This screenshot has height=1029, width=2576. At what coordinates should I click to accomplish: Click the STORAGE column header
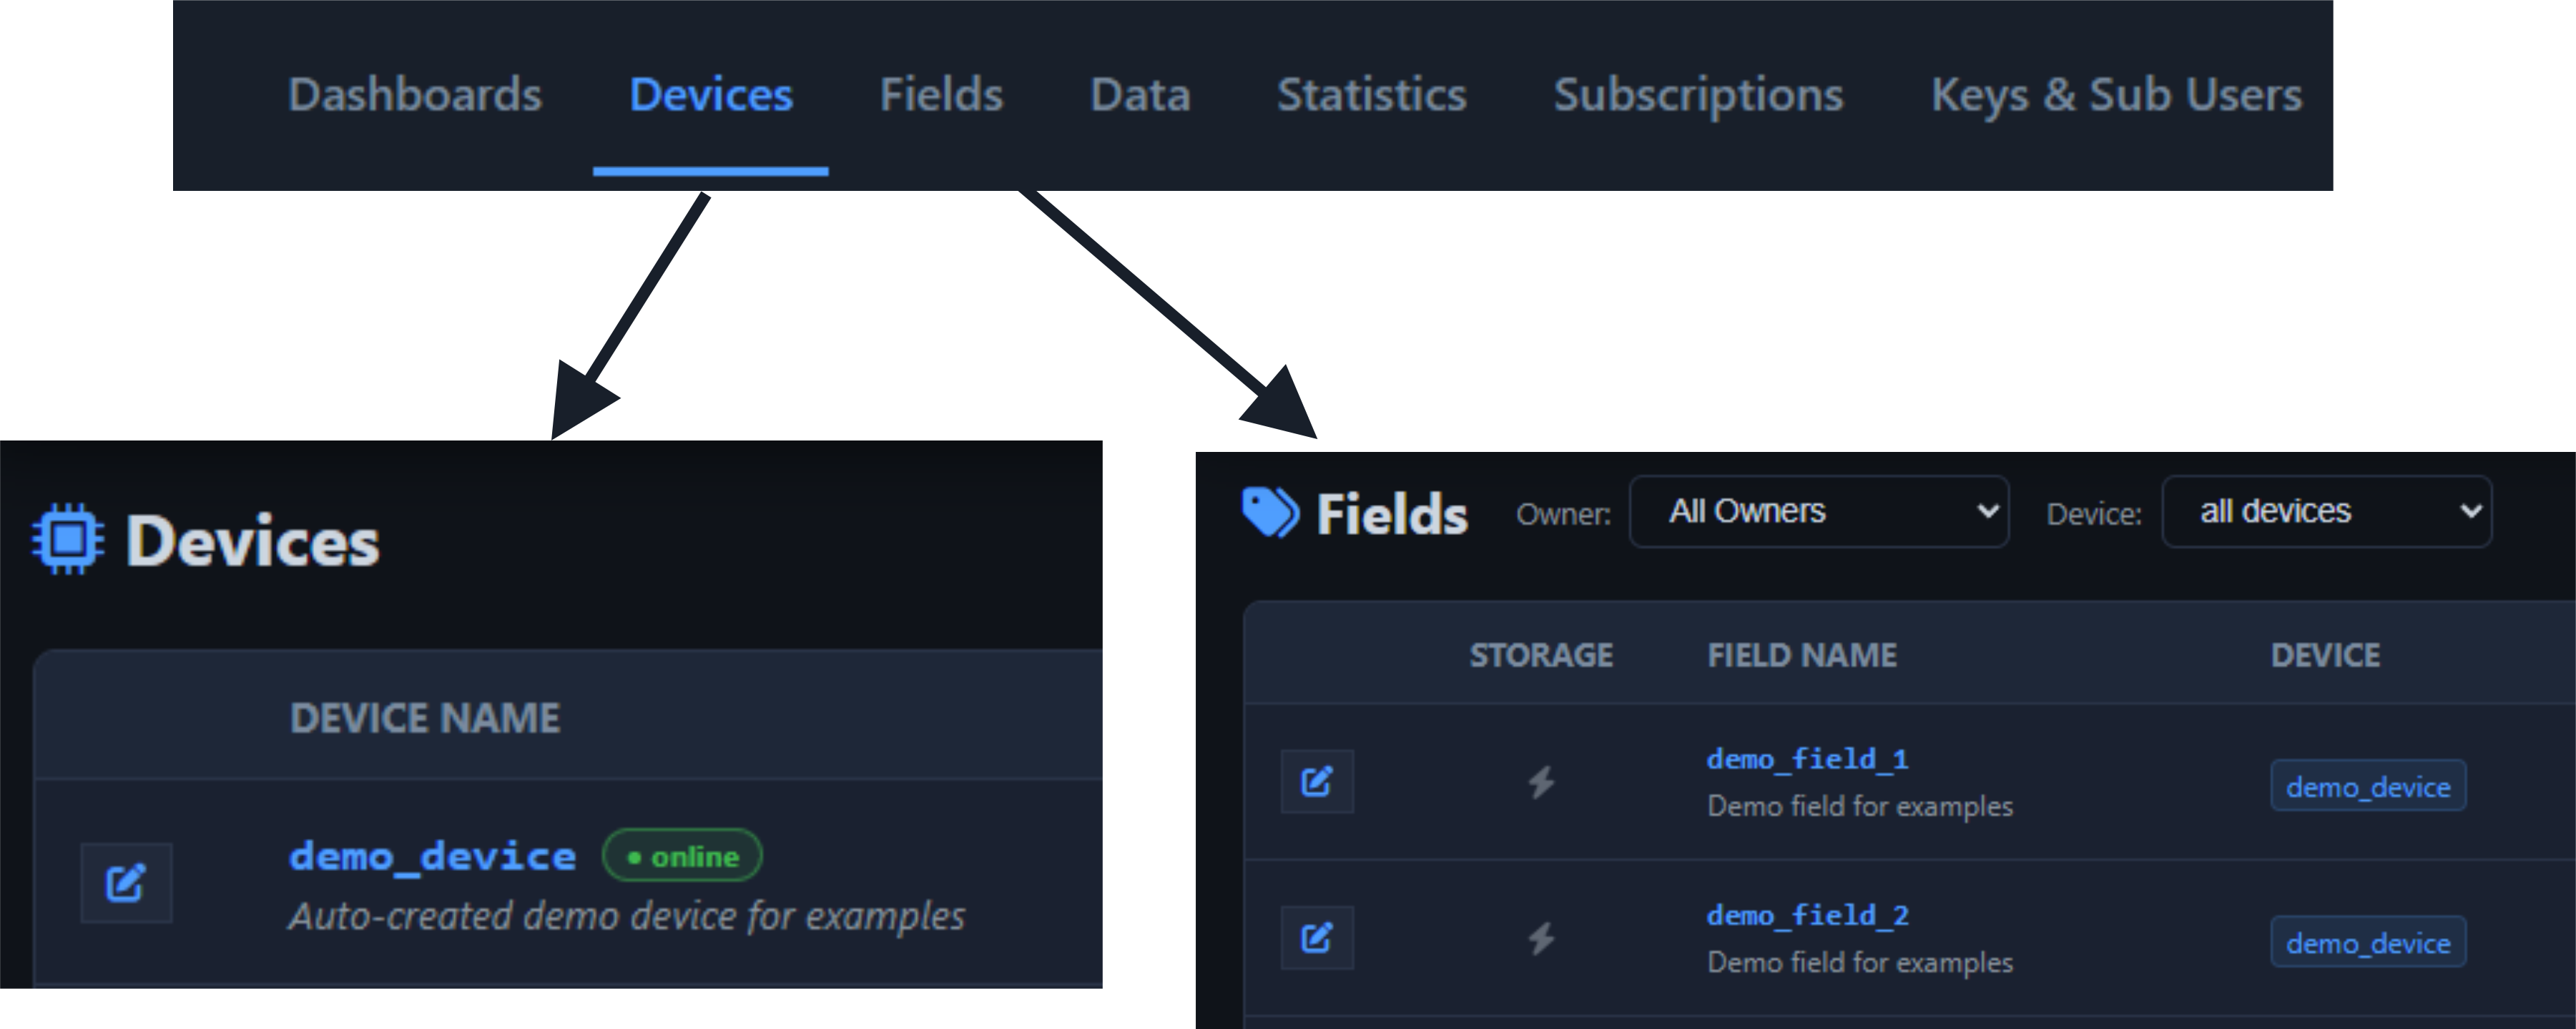(x=1541, y=655)
